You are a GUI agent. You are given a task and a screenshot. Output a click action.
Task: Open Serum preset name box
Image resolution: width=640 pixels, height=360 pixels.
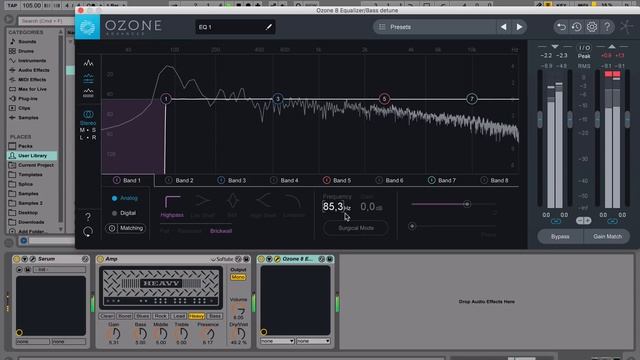pos(60,270)
